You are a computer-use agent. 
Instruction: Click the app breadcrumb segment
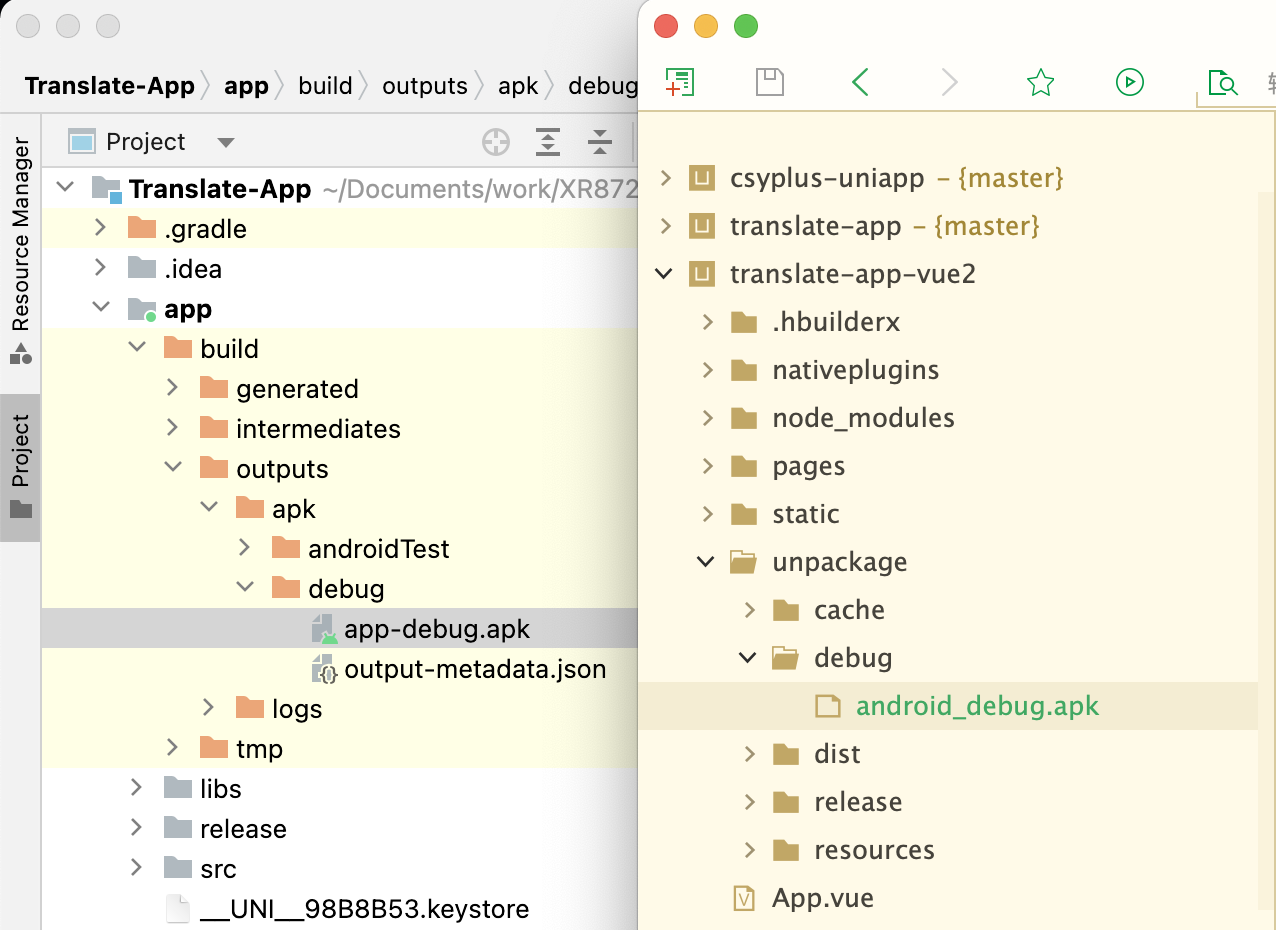pos(246,86)
